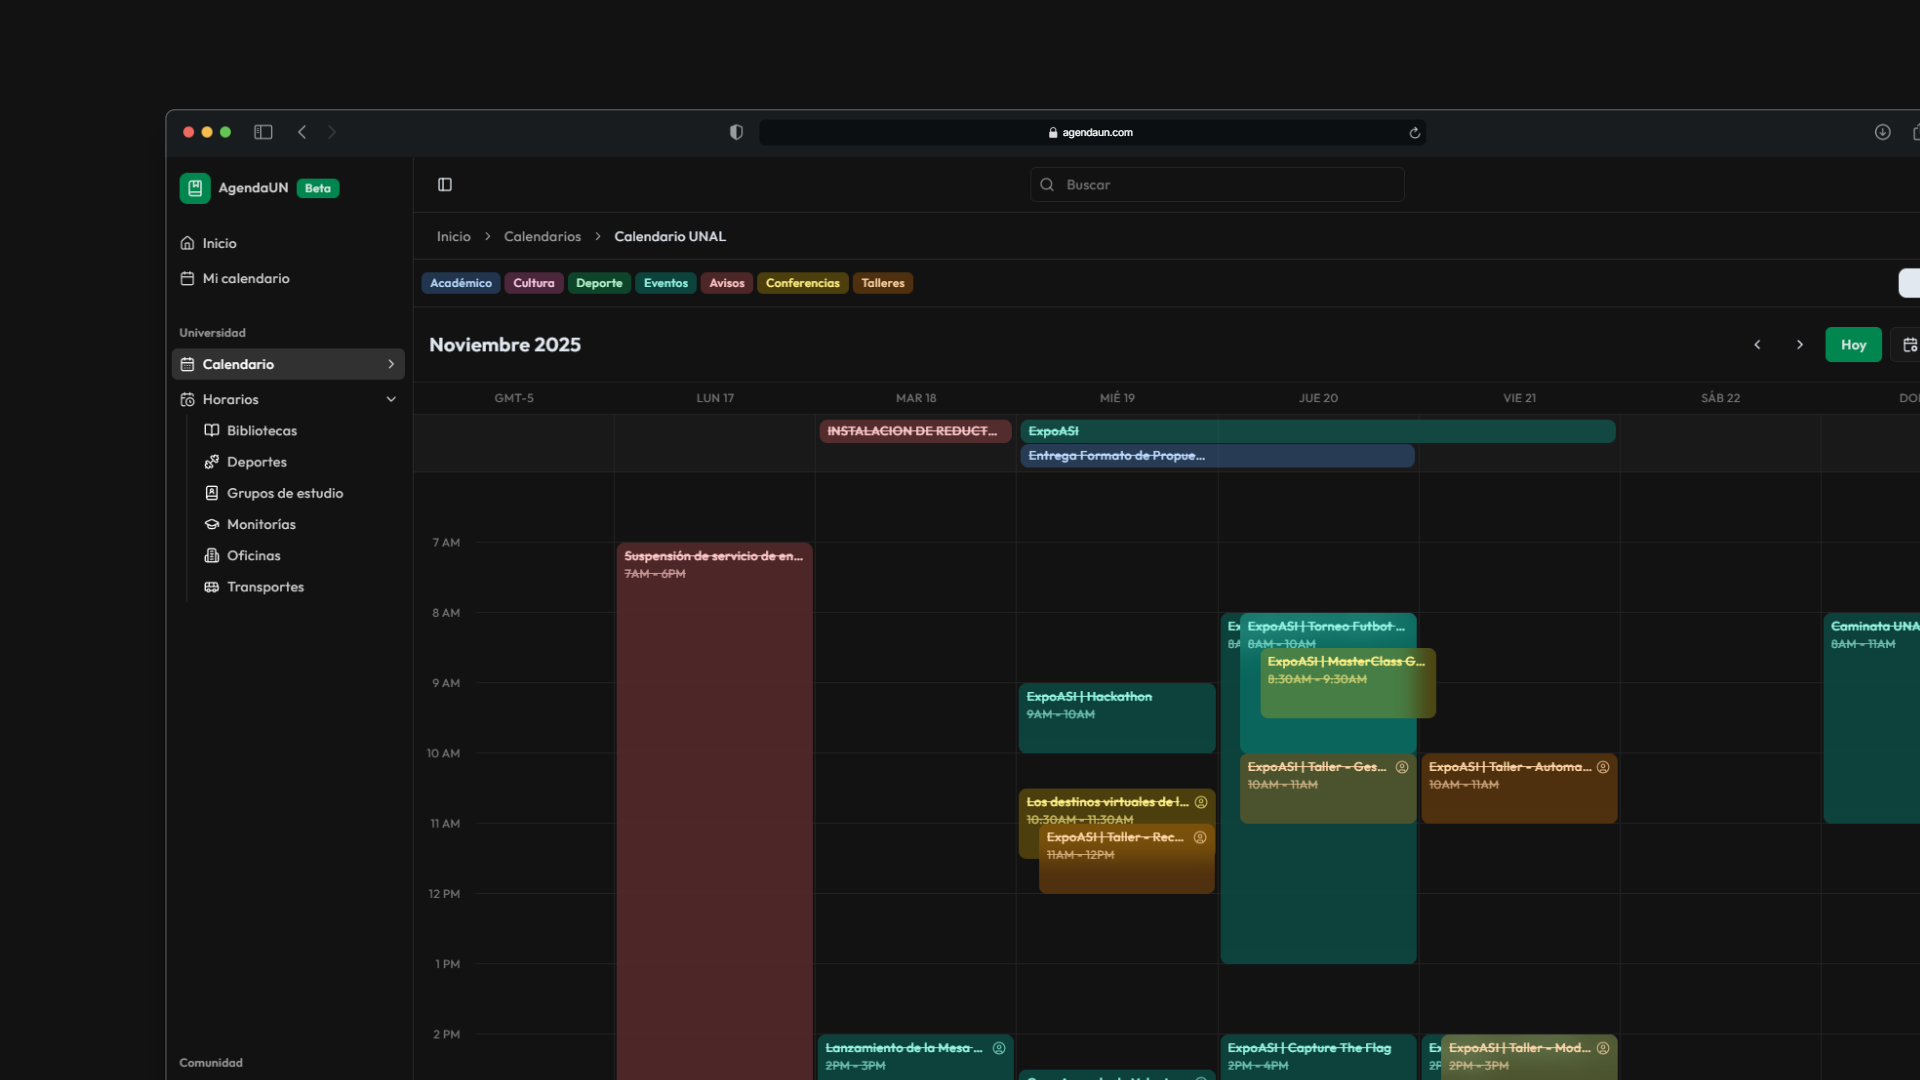Expand Calendario using its arrow
The height and width of the screenshot is (1080, 1920).
(x=391, y=364)
